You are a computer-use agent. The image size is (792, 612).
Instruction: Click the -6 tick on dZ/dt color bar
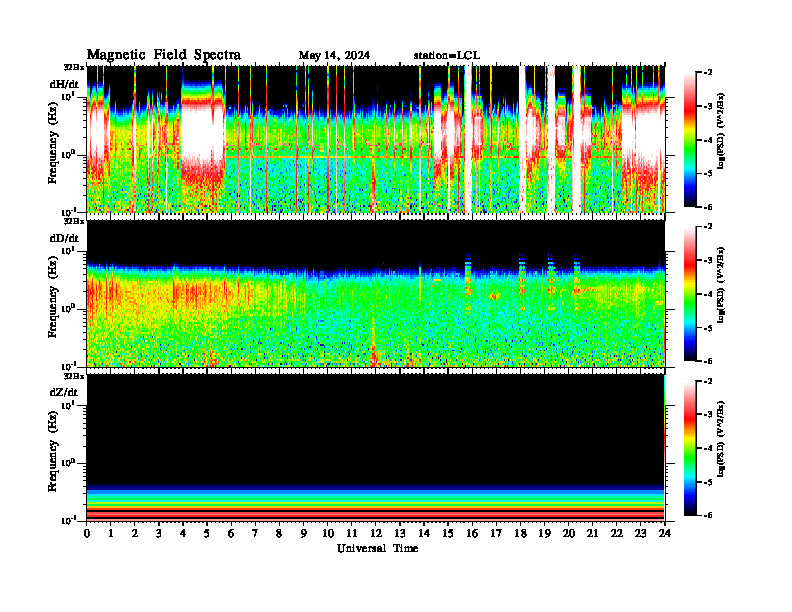[x=708, y=515]
